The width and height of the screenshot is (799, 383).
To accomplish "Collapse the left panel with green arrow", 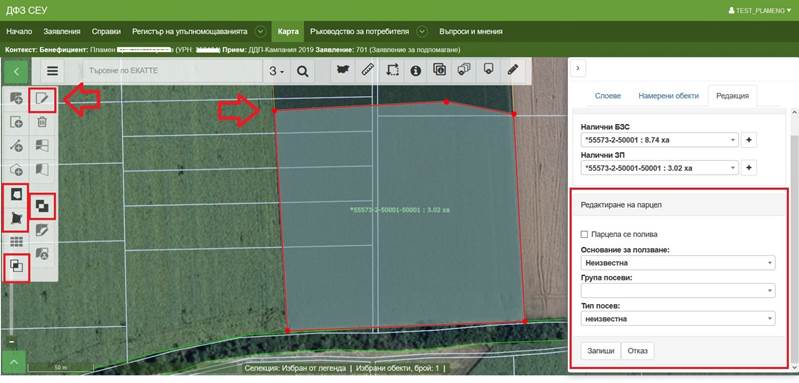I will [16, 71].
